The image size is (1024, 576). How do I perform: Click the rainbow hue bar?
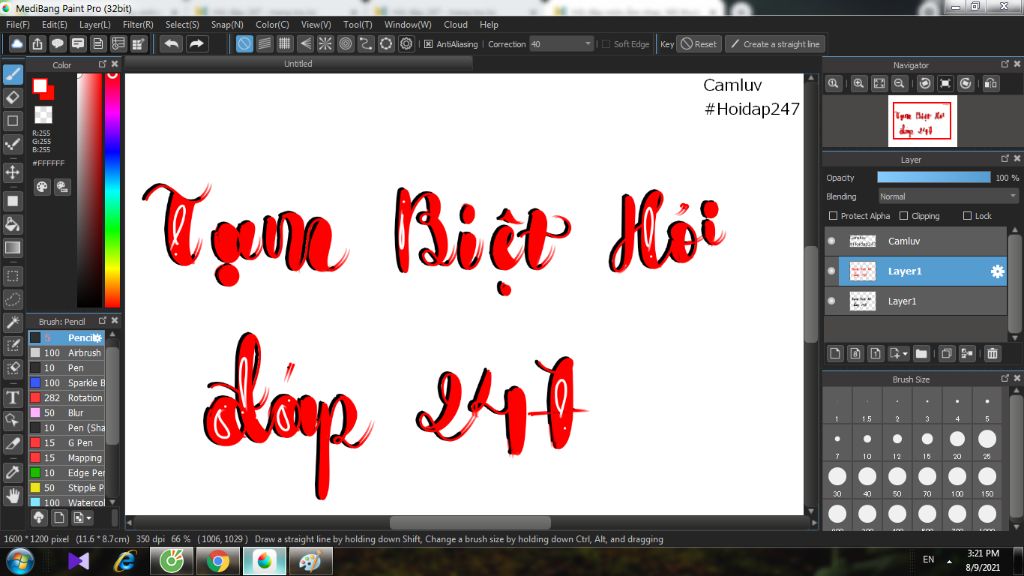(x=112, y=189)
